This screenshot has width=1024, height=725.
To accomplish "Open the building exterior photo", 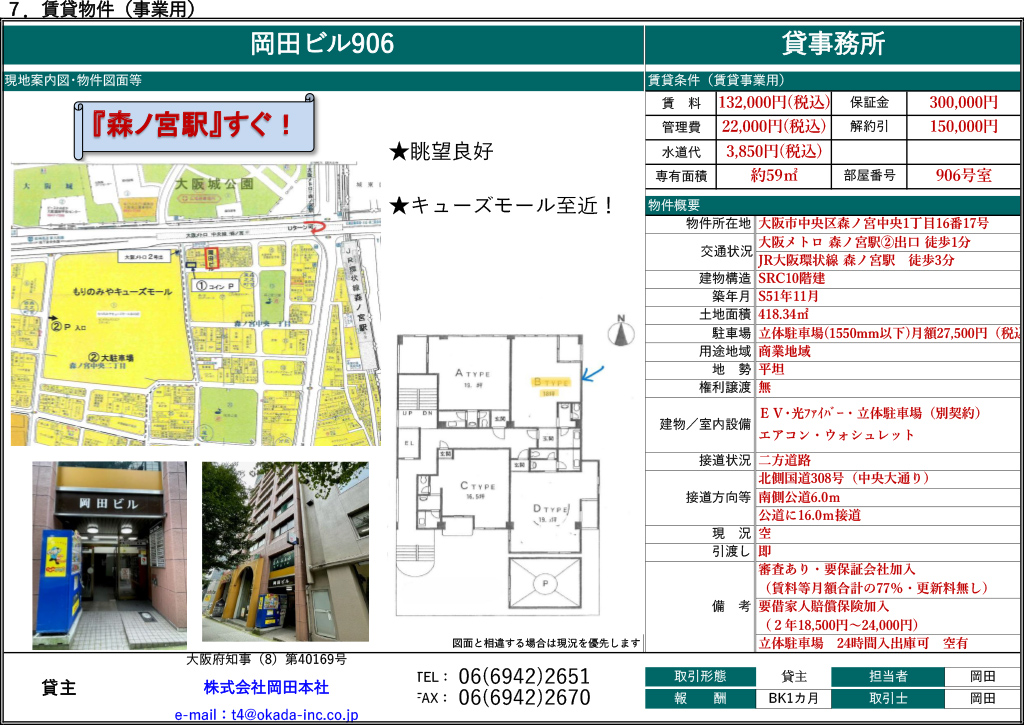I will 285,550.
